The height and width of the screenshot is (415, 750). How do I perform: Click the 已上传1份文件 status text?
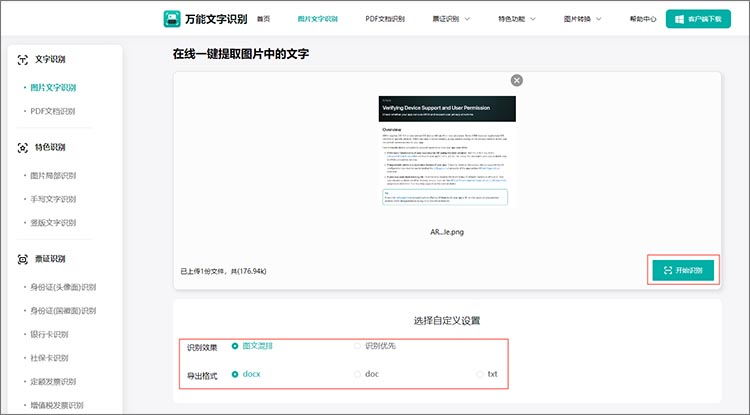pos(223,271)
